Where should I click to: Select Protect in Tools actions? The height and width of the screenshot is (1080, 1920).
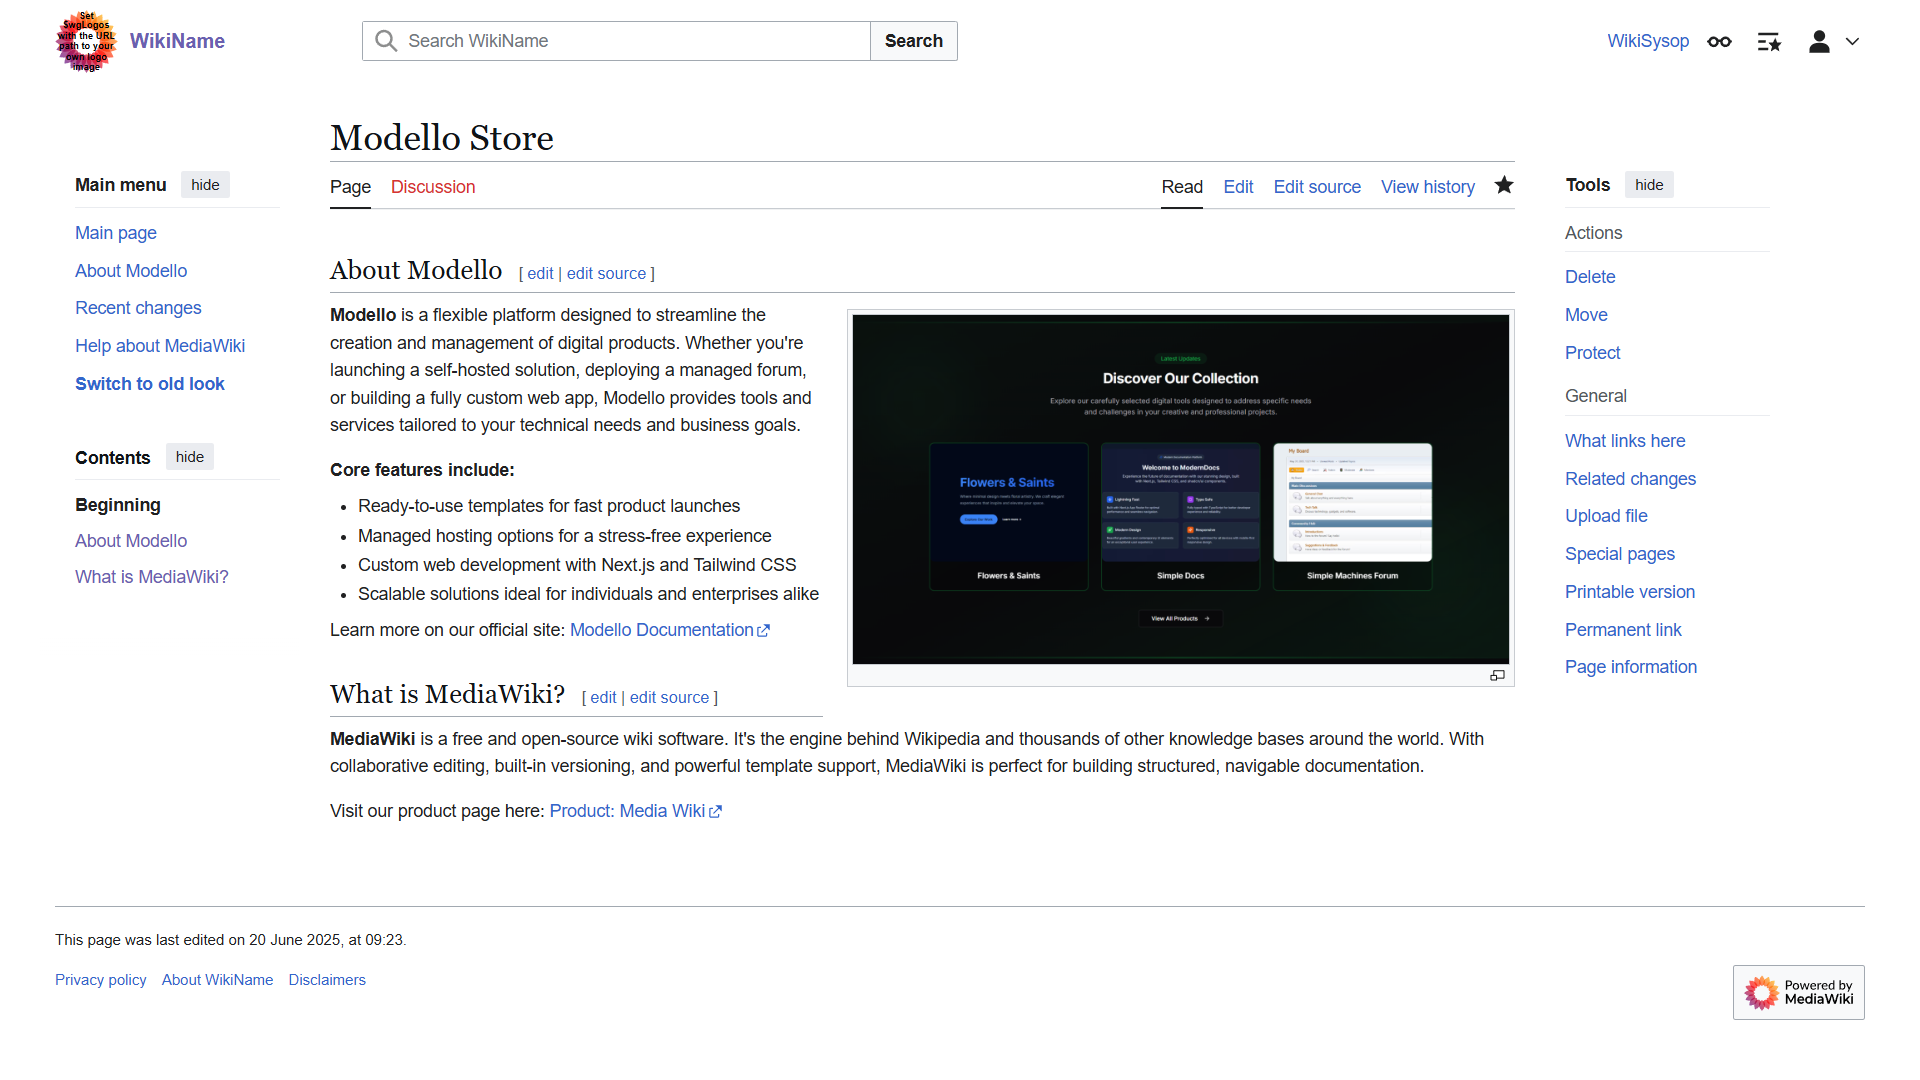[x=1592, y=353]
